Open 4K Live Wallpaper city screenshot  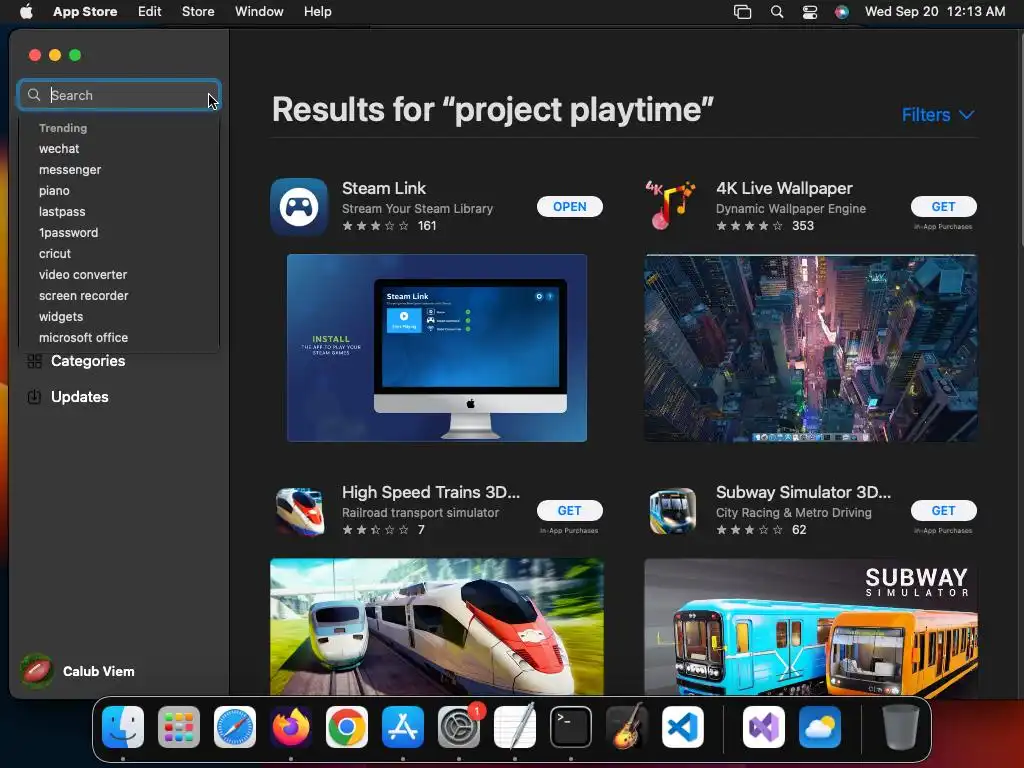[810, 348]
